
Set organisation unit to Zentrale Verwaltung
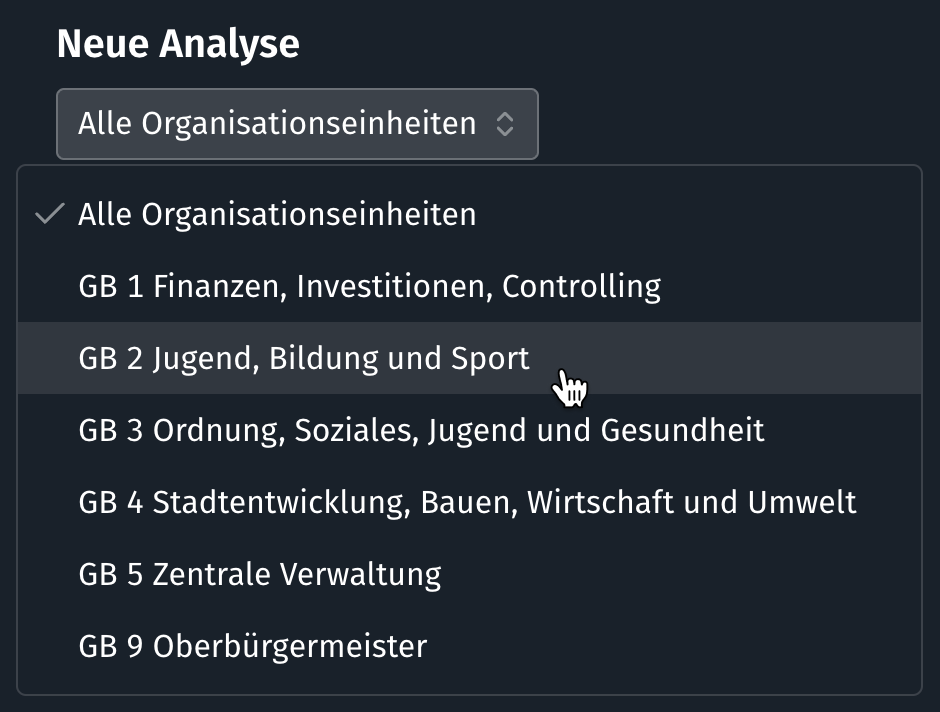pos(259,574)
